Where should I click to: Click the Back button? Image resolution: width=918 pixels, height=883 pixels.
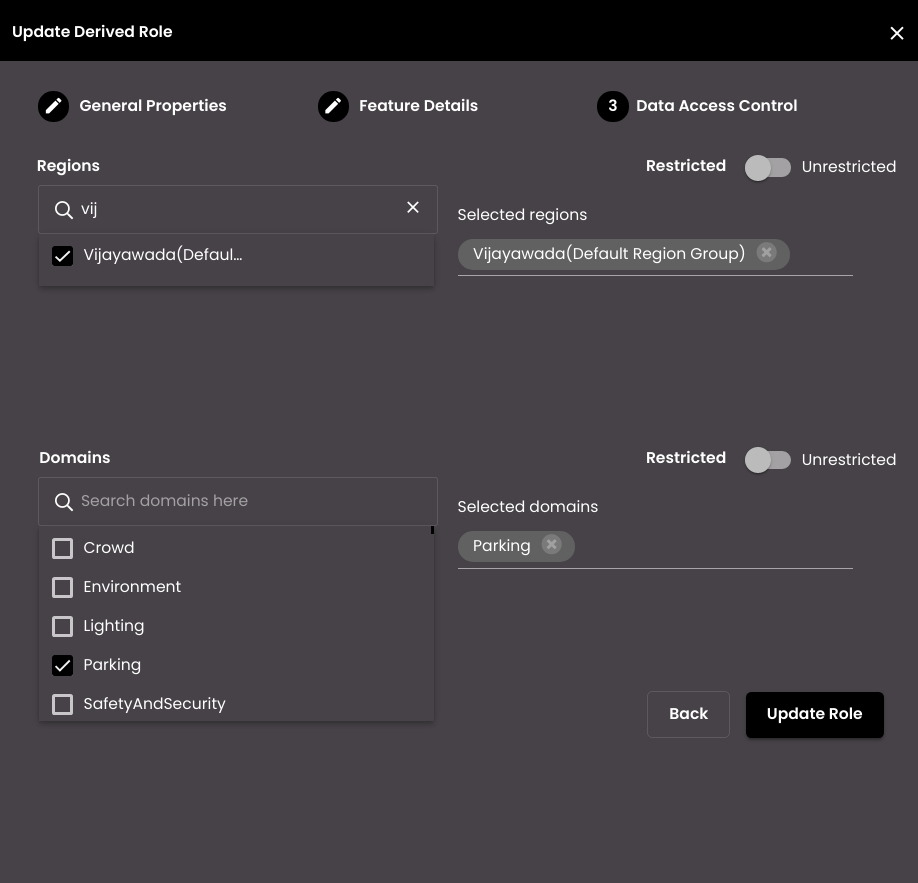click(688, 714)
